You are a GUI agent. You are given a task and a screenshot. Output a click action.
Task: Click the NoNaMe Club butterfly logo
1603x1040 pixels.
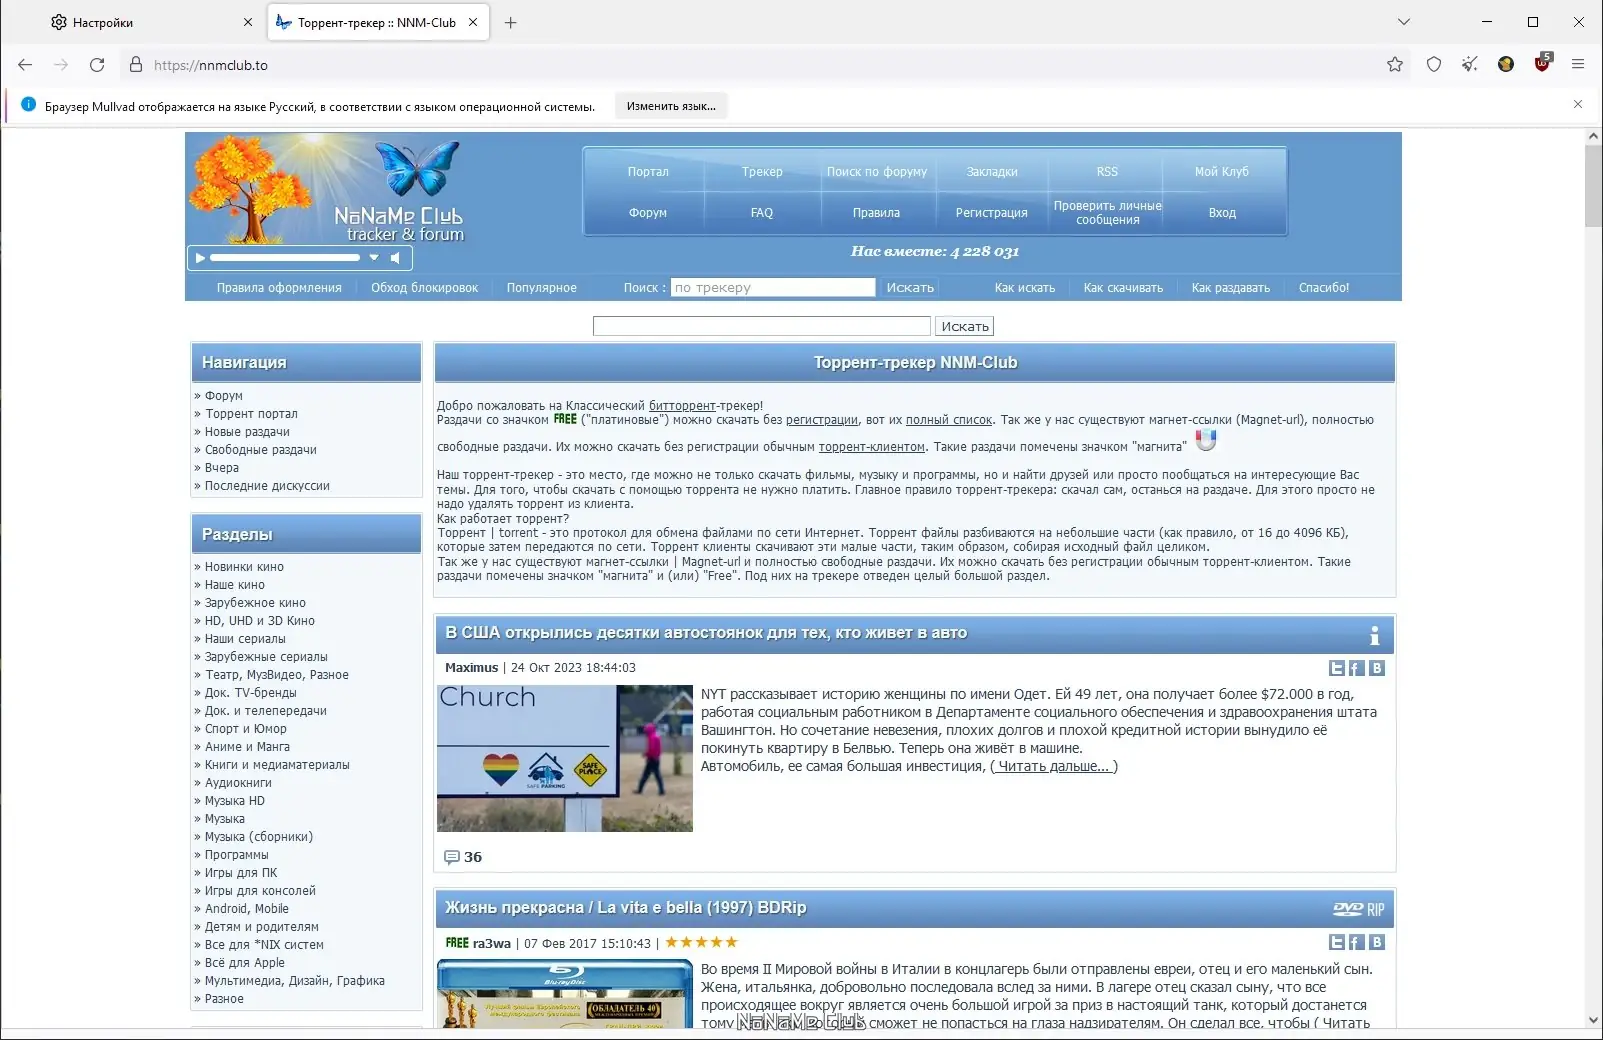point(417,168)
